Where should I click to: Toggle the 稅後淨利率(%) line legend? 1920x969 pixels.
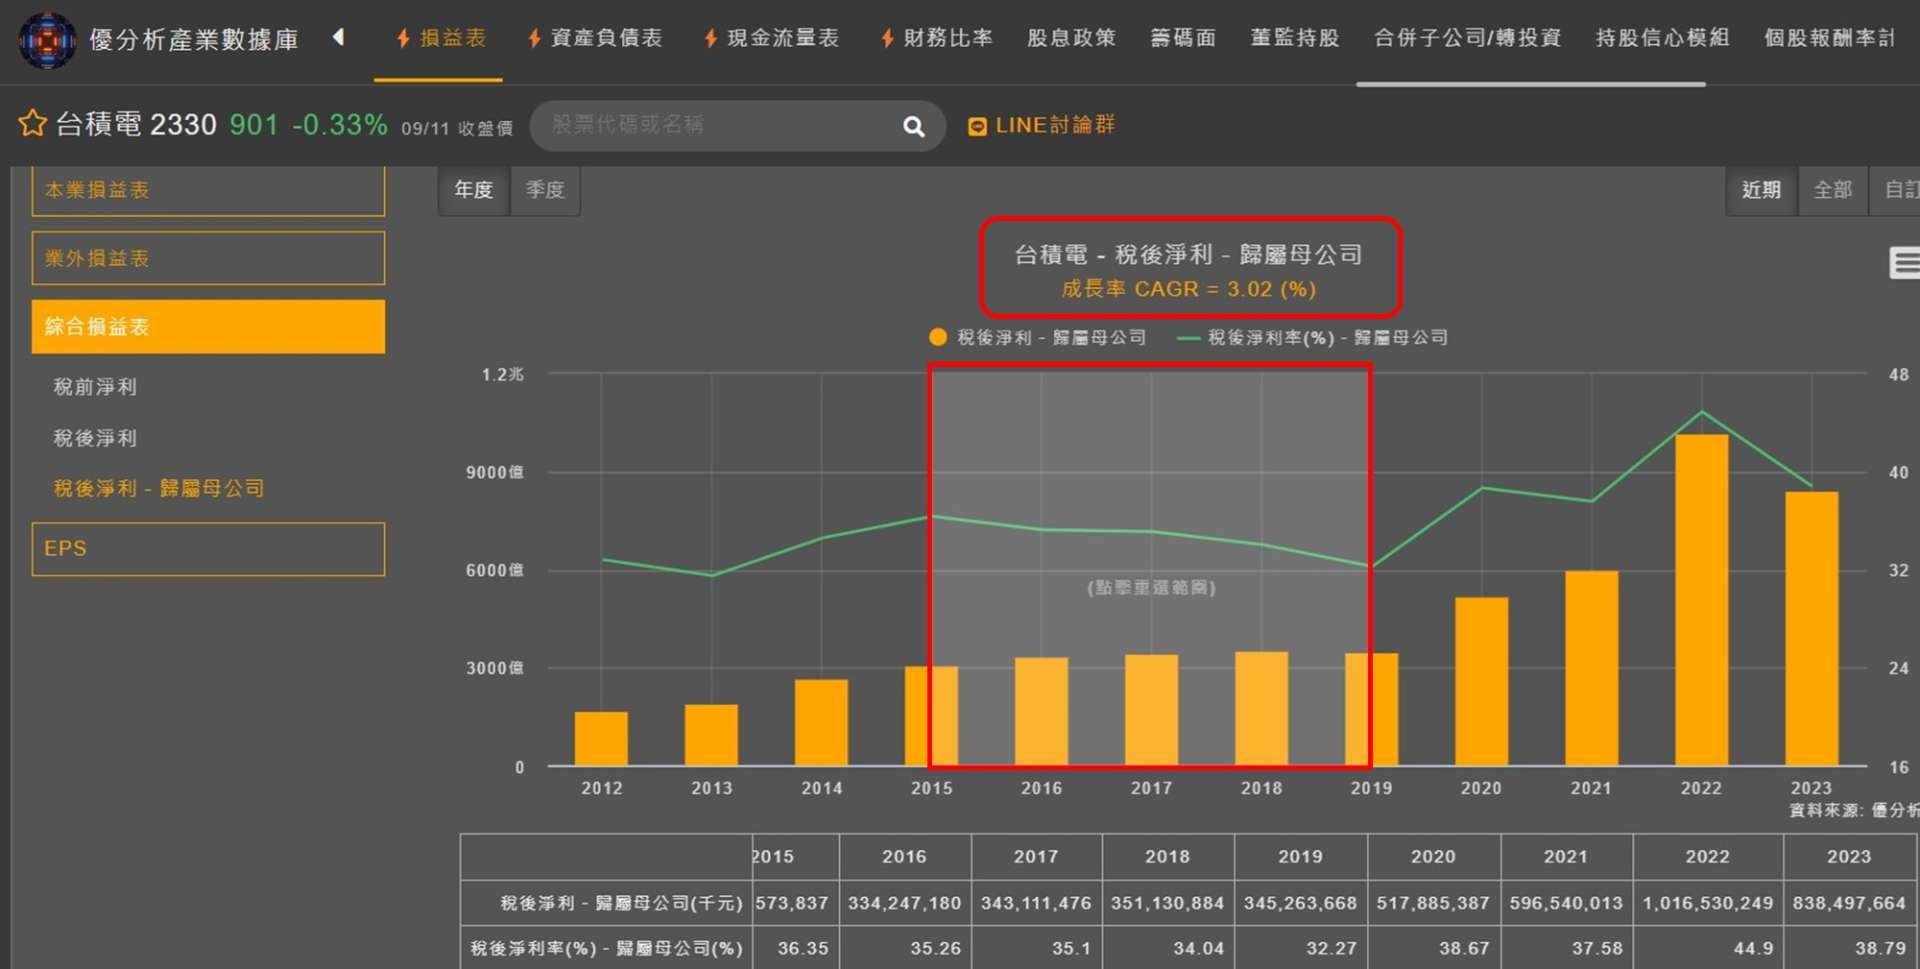click(x=1313, y=337)
